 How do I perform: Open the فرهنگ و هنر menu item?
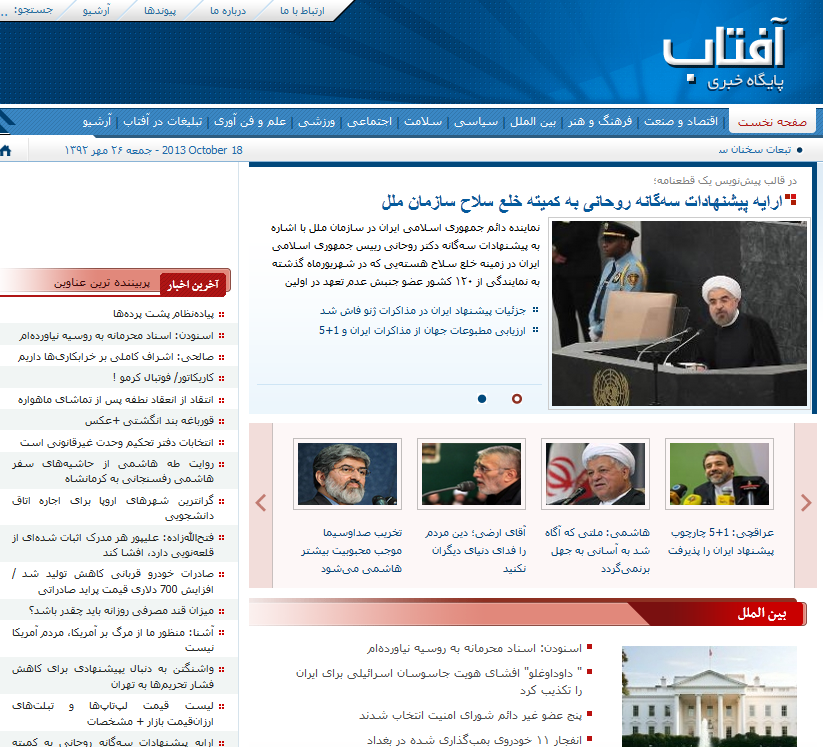(599, 121)
